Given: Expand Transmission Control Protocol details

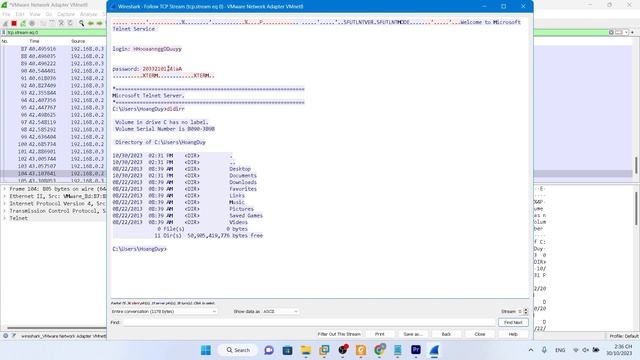Looking at the screenshot, I should [4, 211].
